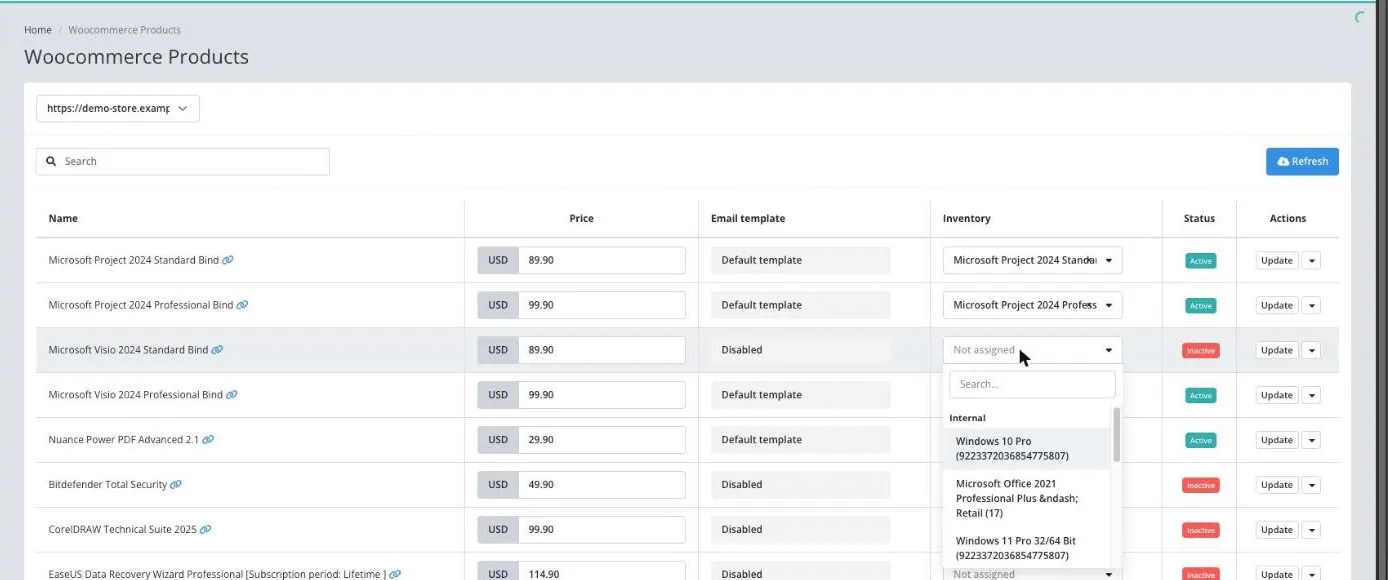
Task: Edit price field for Microsoft Project 2024 Standard
Action: coord(602,260)
